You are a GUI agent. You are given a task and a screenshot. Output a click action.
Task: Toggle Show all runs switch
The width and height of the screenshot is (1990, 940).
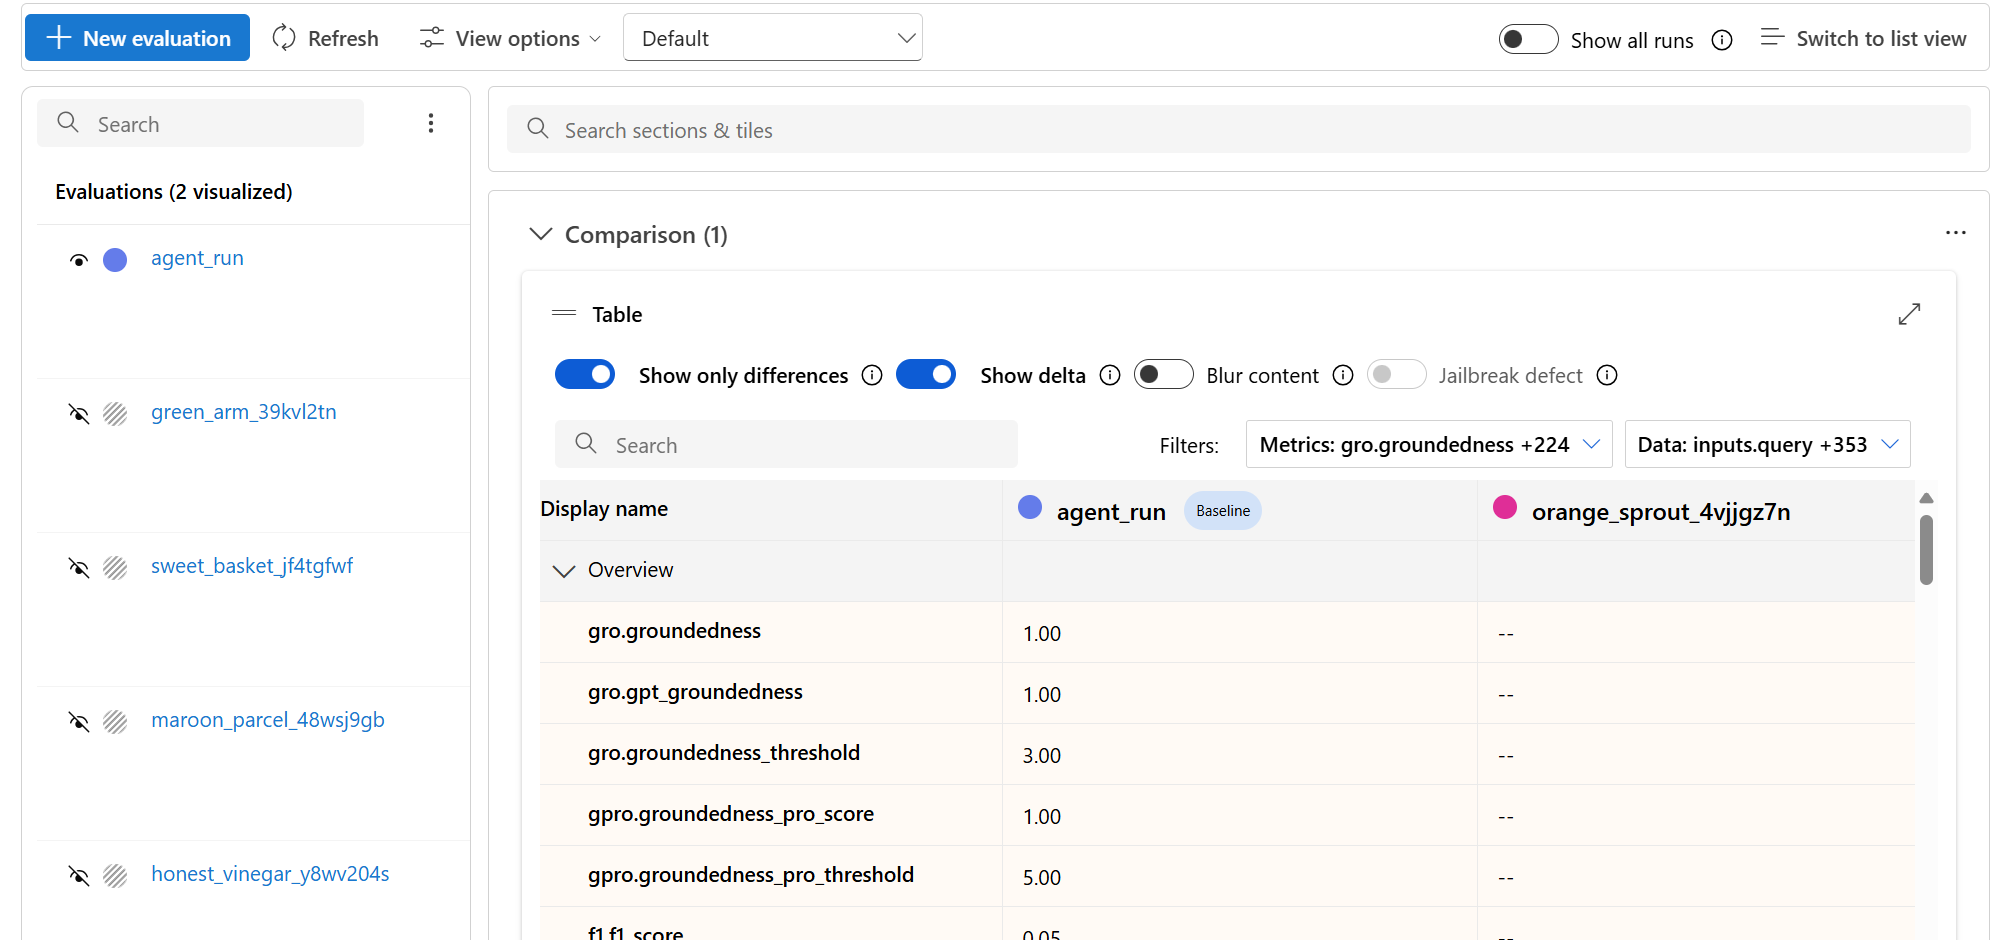point(1528,39)
